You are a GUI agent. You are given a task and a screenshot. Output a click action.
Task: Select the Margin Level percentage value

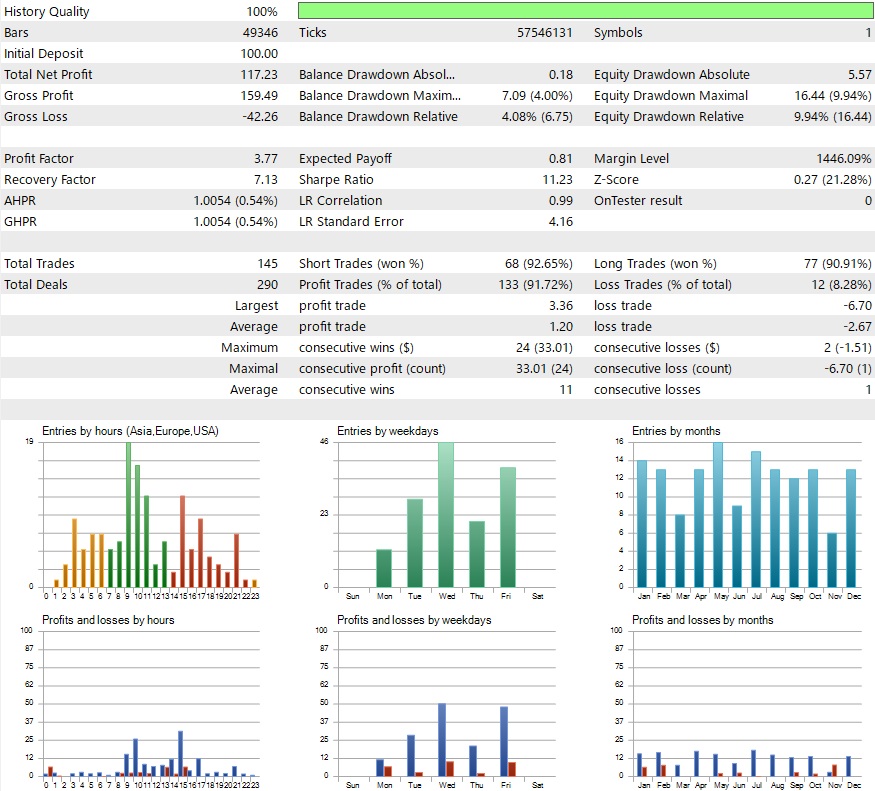pyautogui.click(x=843, y=159)
